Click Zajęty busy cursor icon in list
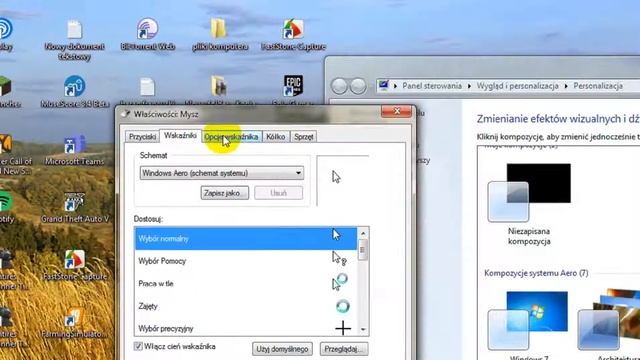Image resolution: width=640 pixels, height=360 pixels. point(342,306)
